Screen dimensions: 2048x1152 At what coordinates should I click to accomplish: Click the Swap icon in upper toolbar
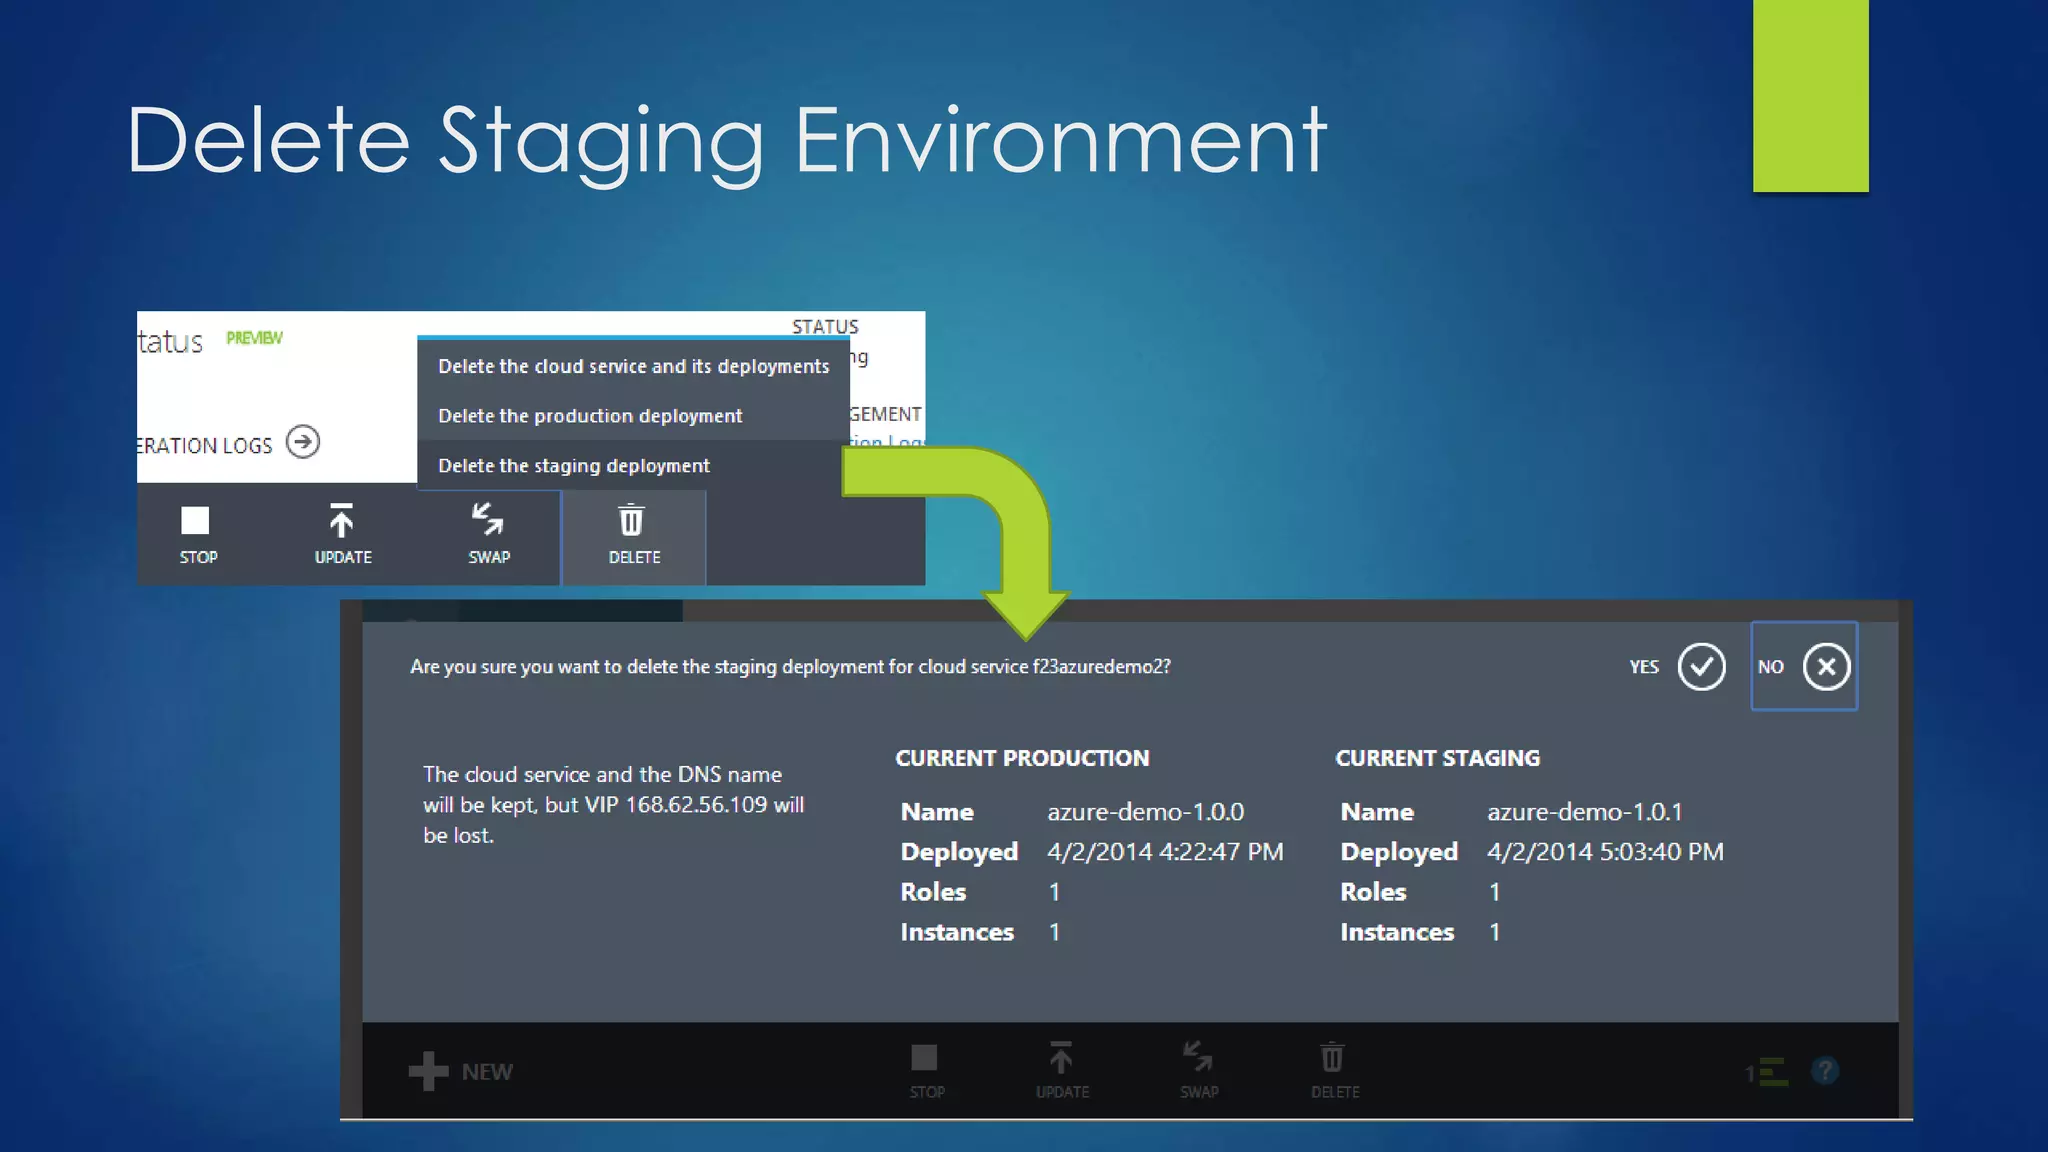(x=488, y=520)
